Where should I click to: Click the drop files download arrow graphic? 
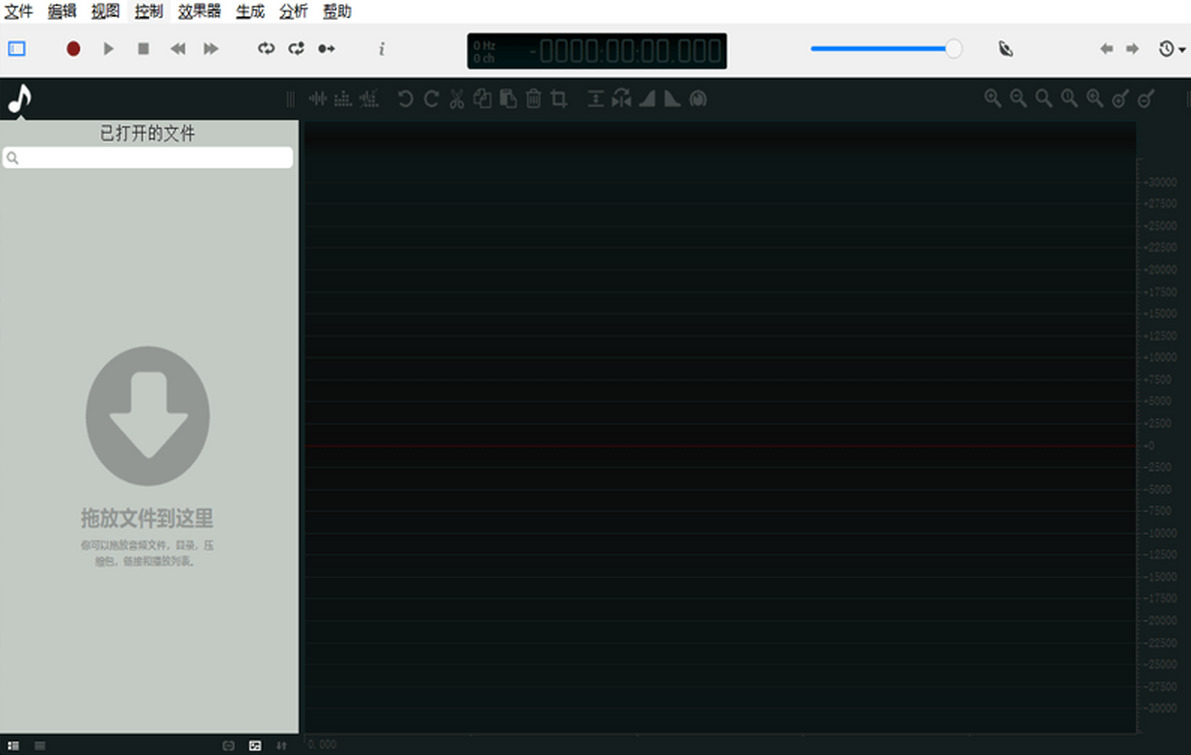(148, 416)
